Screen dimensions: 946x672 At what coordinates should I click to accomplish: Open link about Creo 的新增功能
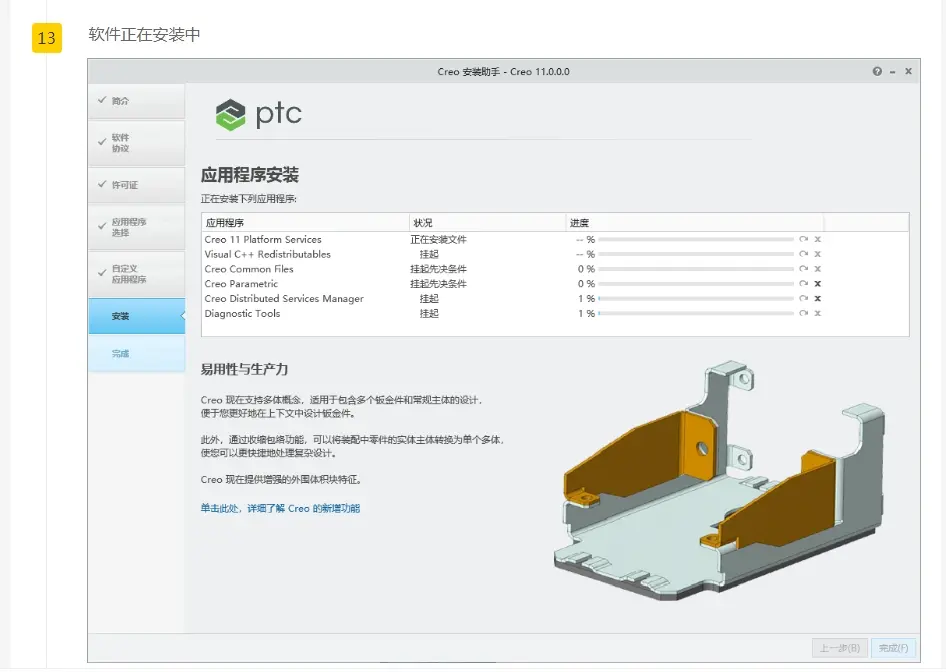(x=280, y=509)
